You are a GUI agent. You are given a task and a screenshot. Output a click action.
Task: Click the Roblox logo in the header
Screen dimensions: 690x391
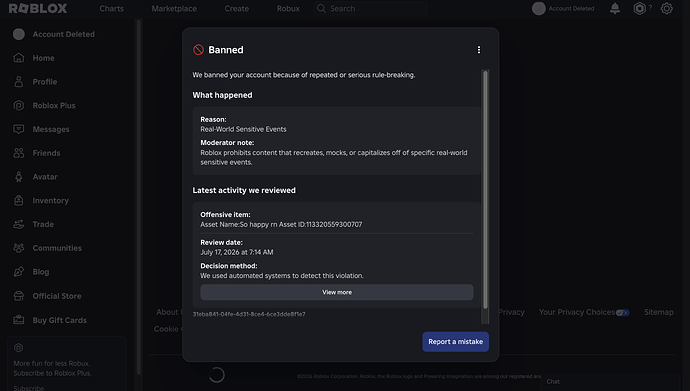(38, 8)
